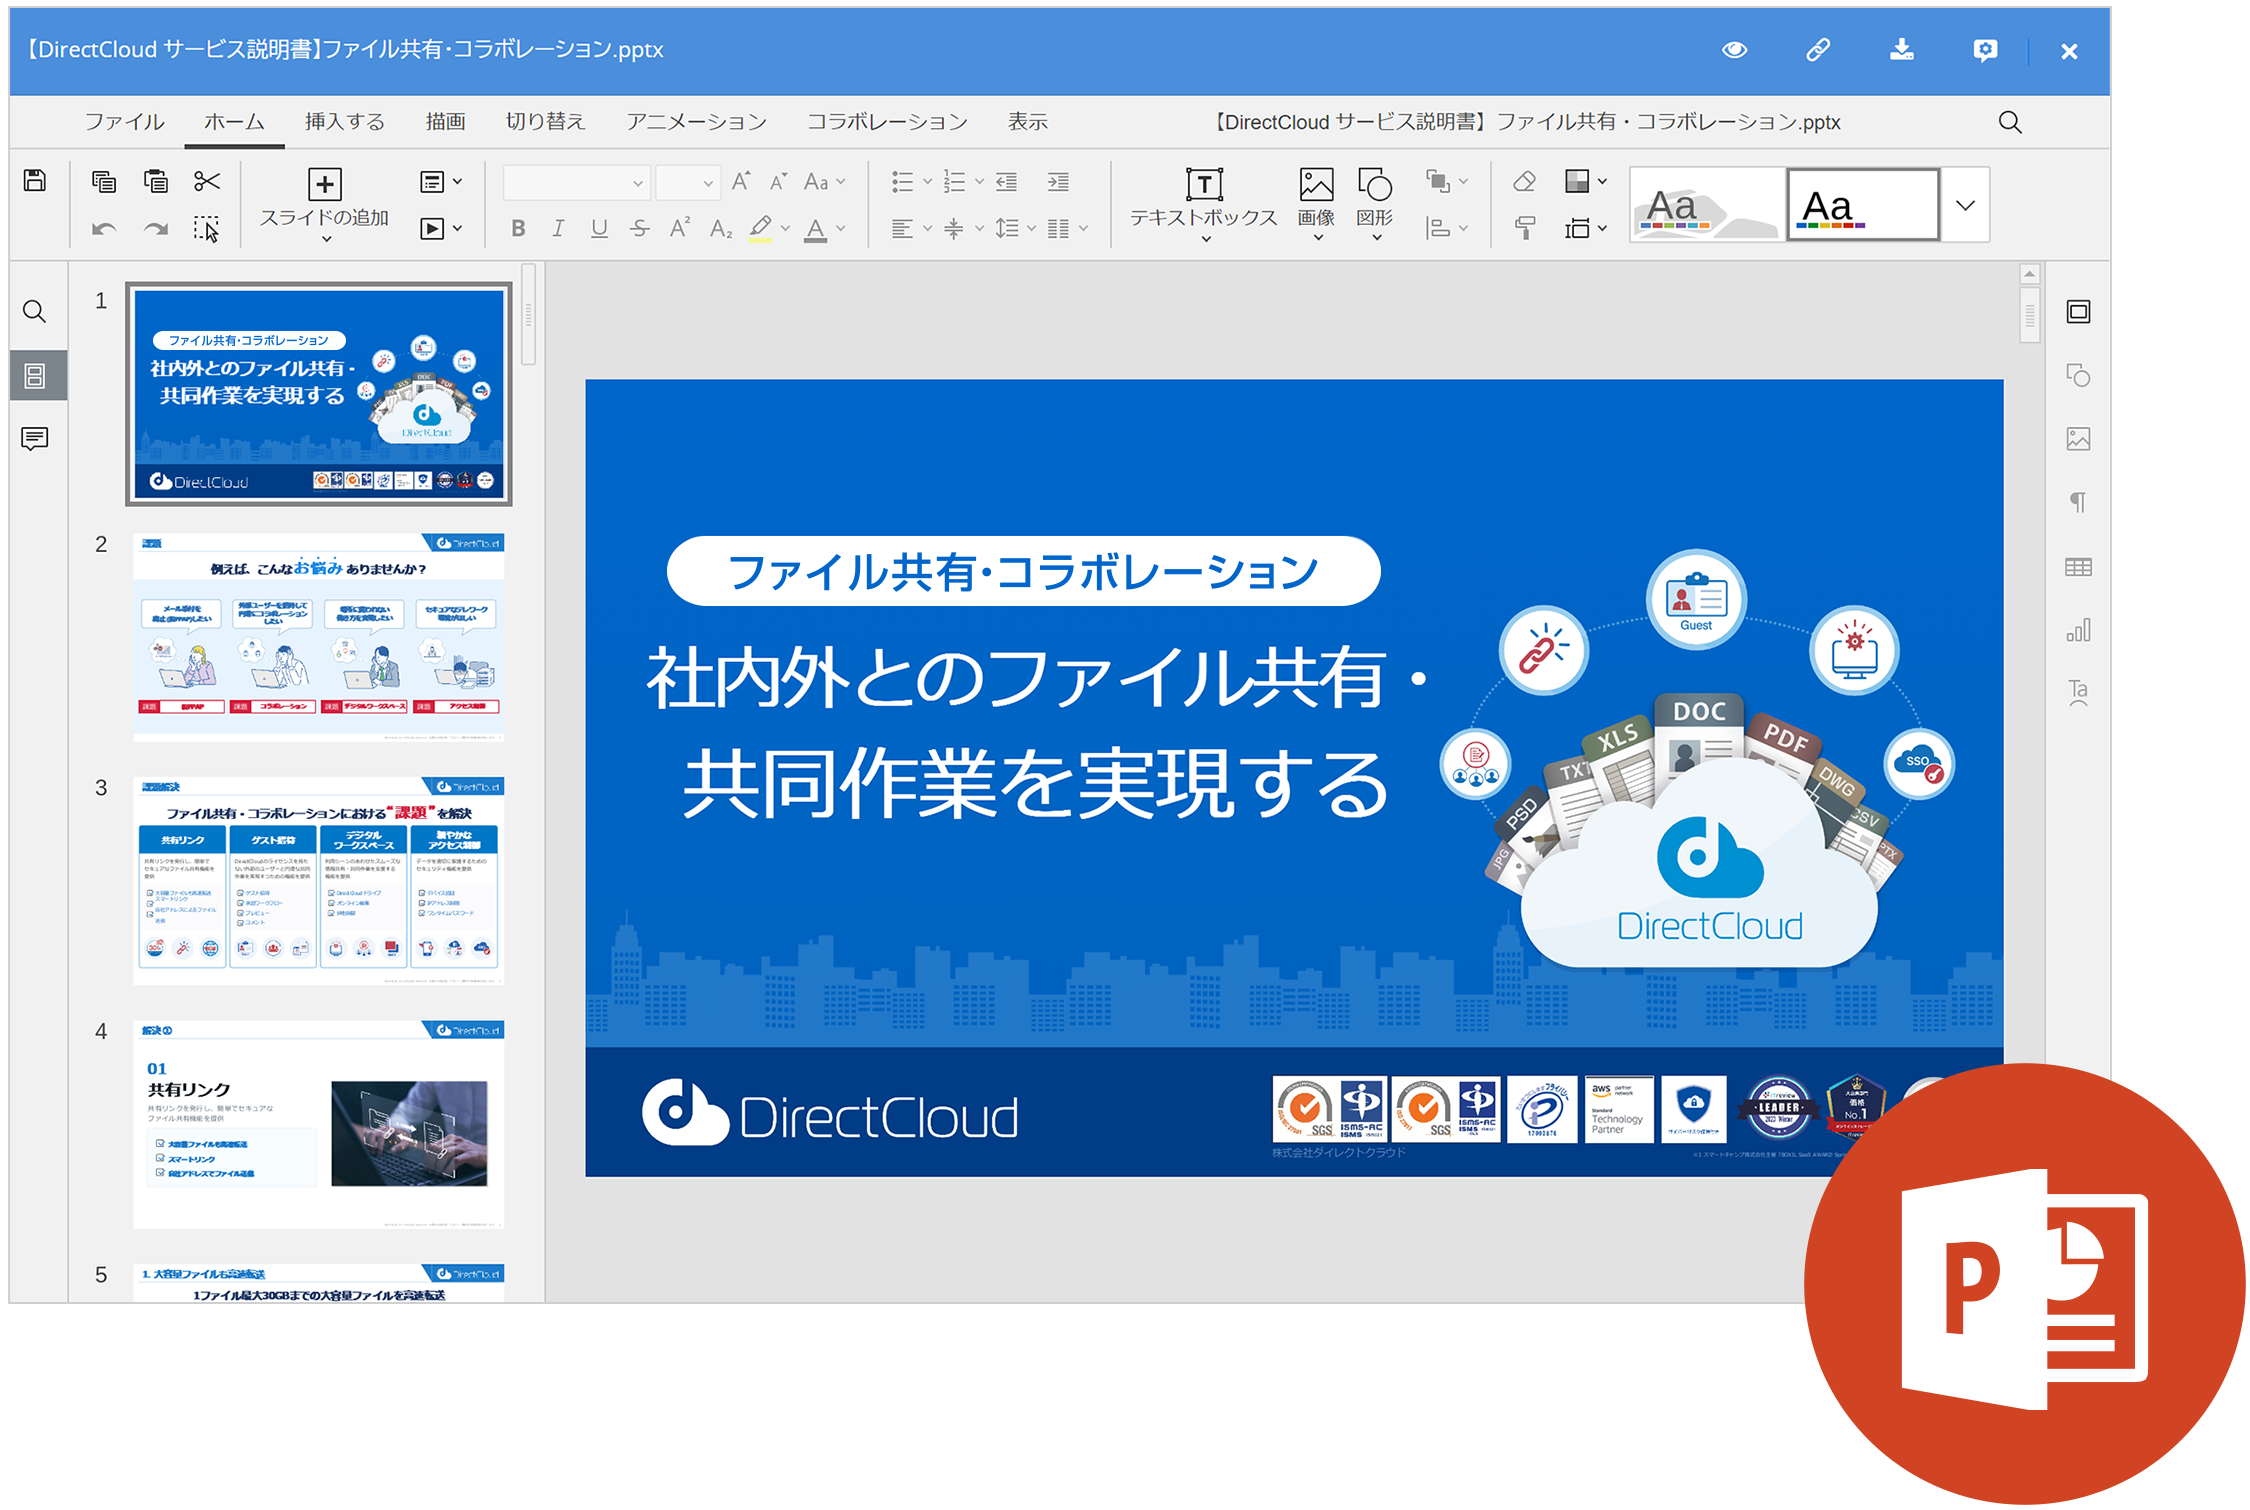Open the change case Aa dropdown
The width and height of the screenshot is (2250, 1510).
[x=825, y=182]
